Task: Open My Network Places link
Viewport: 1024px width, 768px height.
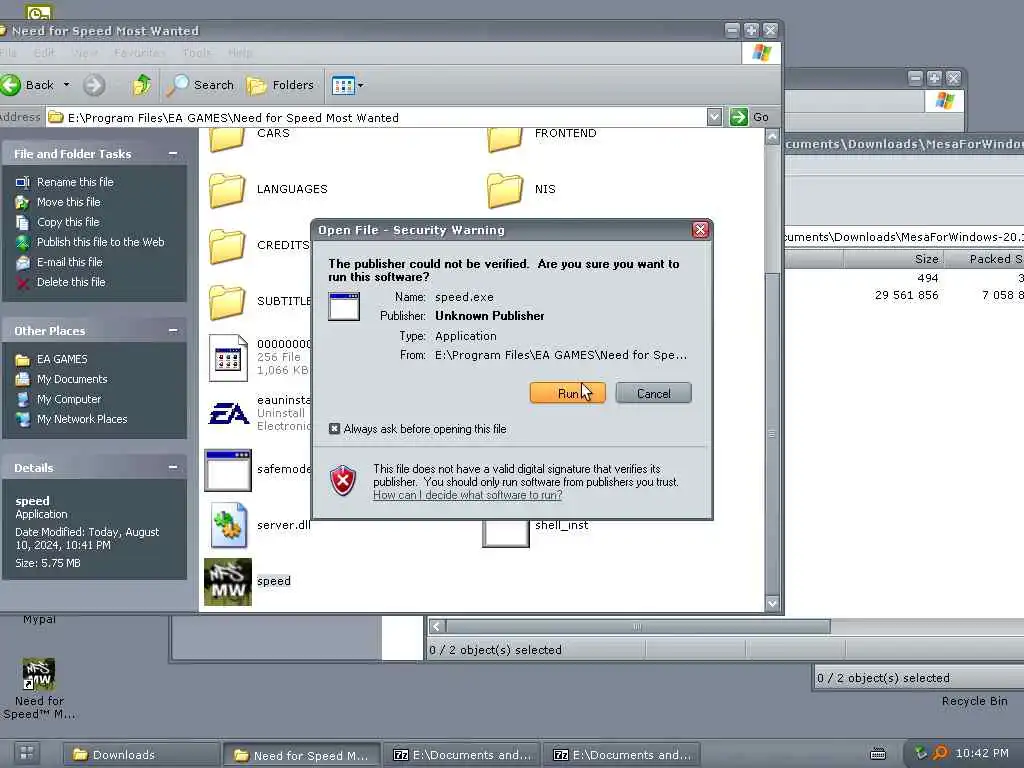Action: (82, 419)
